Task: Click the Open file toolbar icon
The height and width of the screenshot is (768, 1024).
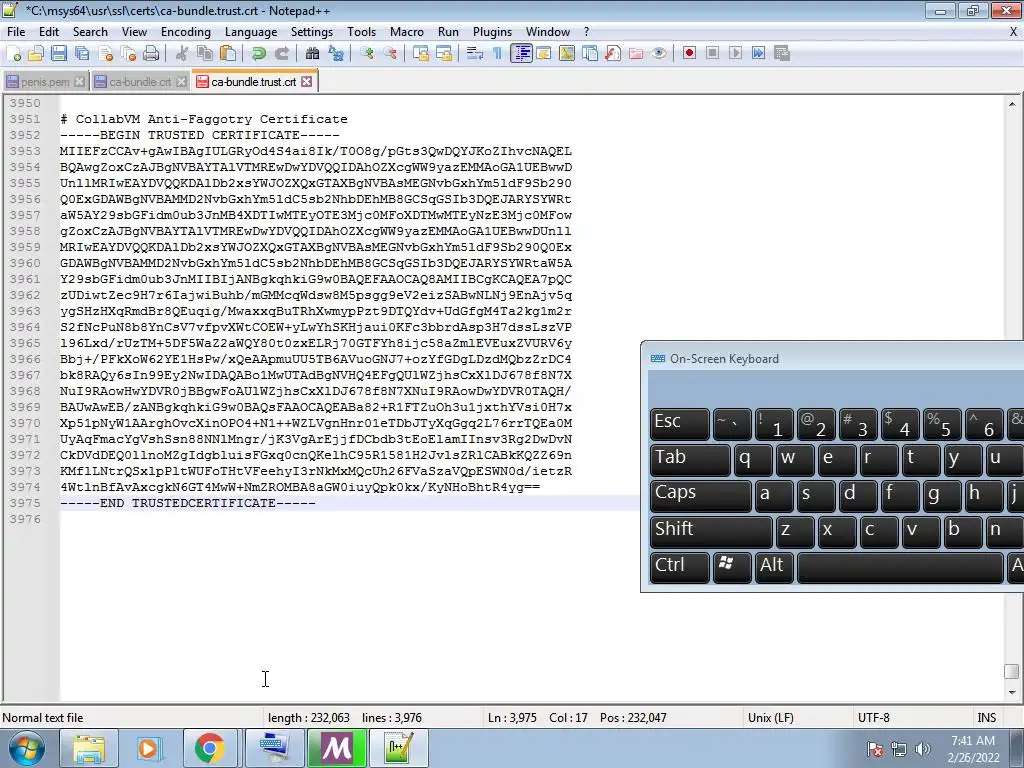Action: pos(36,54)
